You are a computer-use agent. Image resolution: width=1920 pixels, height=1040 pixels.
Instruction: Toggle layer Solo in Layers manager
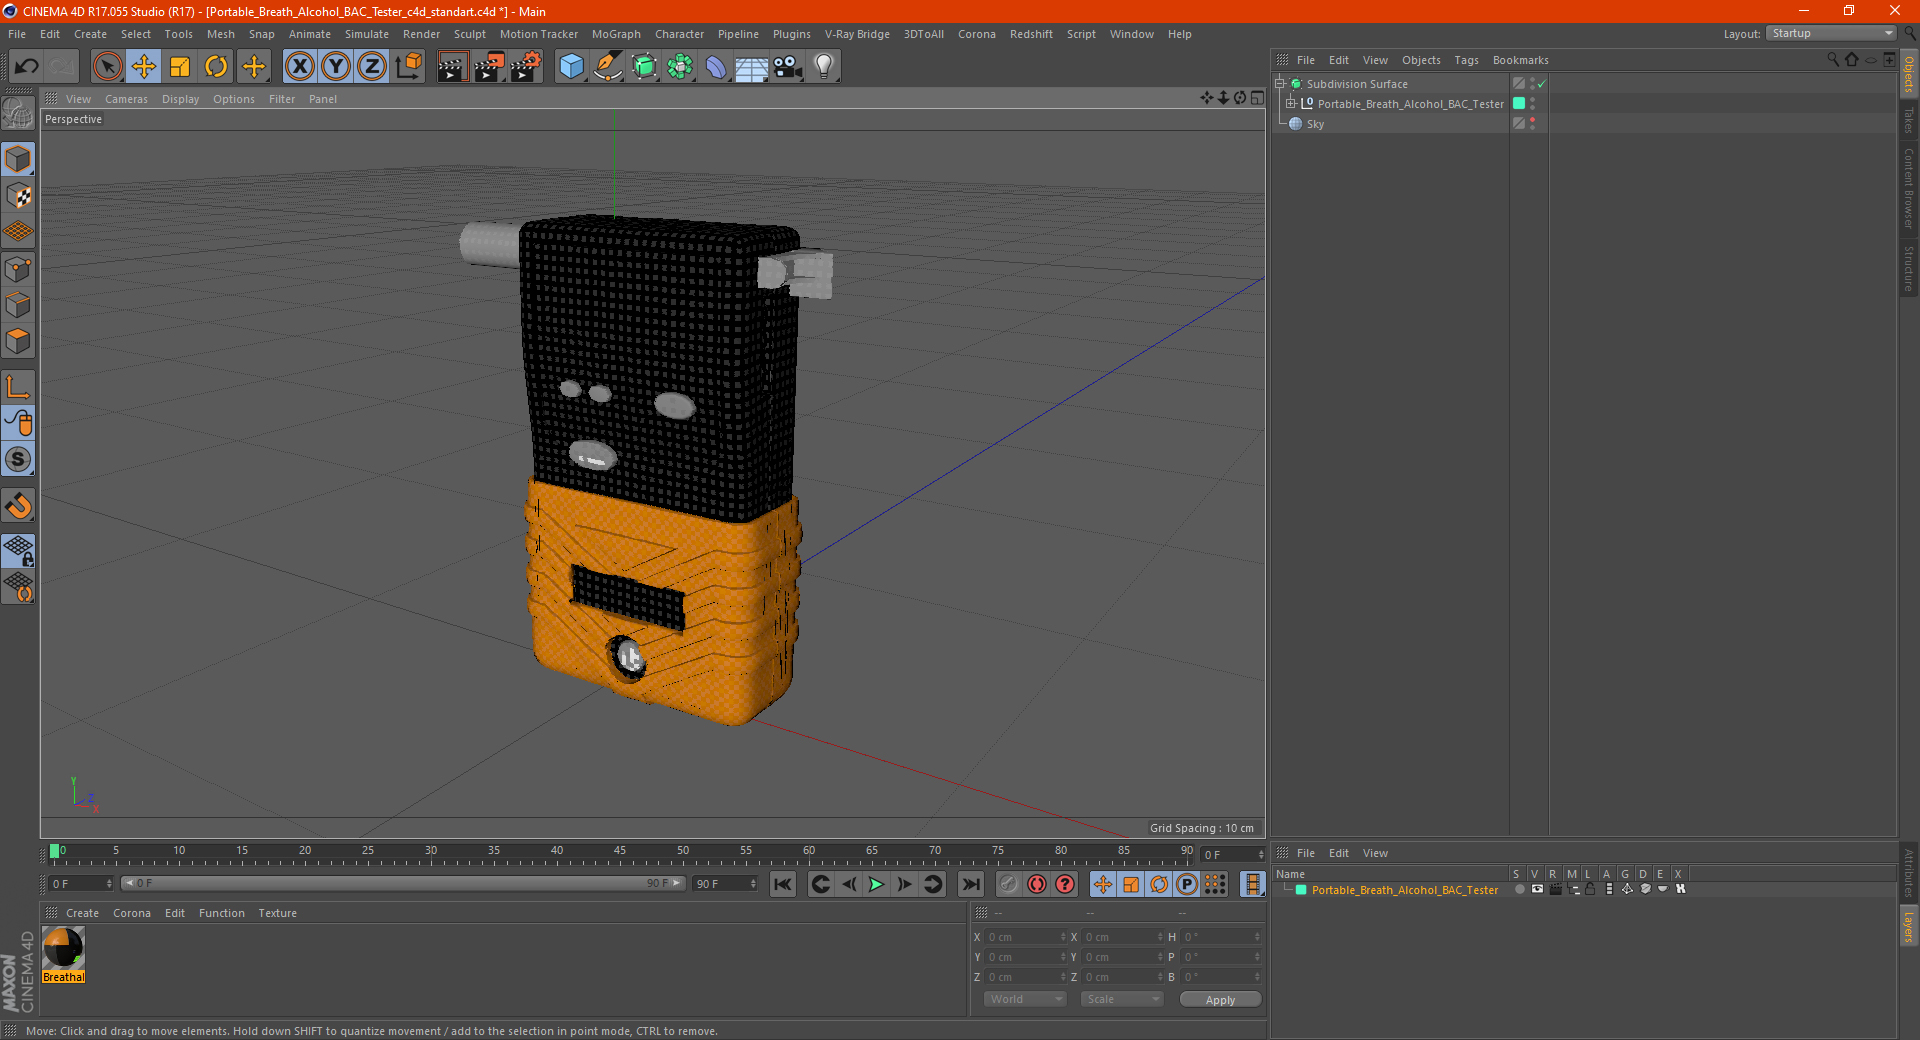point(1519,889)
